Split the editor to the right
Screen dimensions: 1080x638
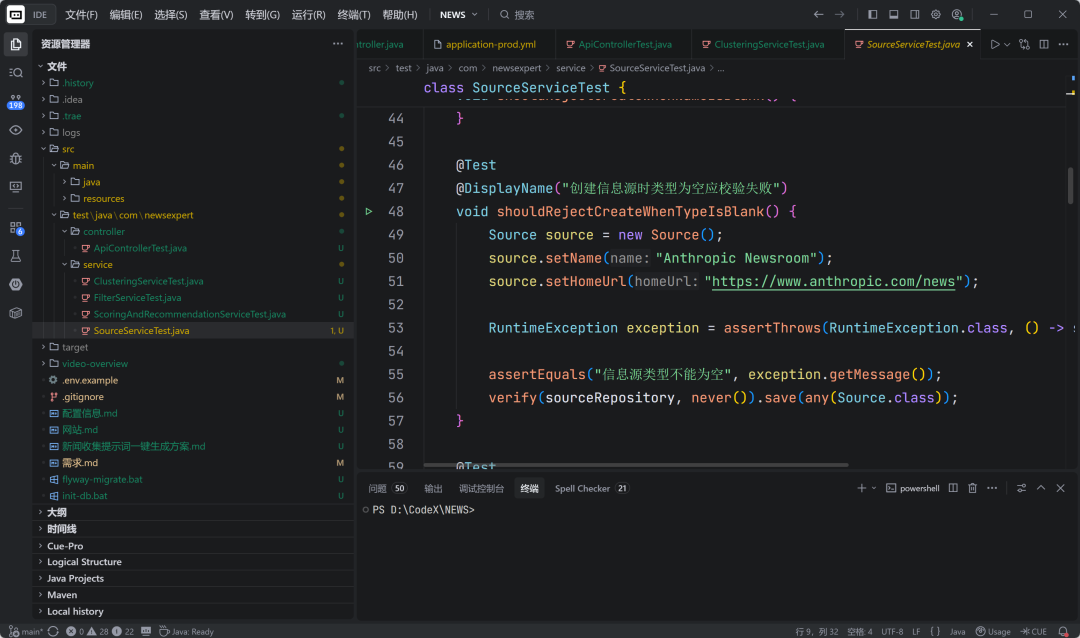[1044, 44]
